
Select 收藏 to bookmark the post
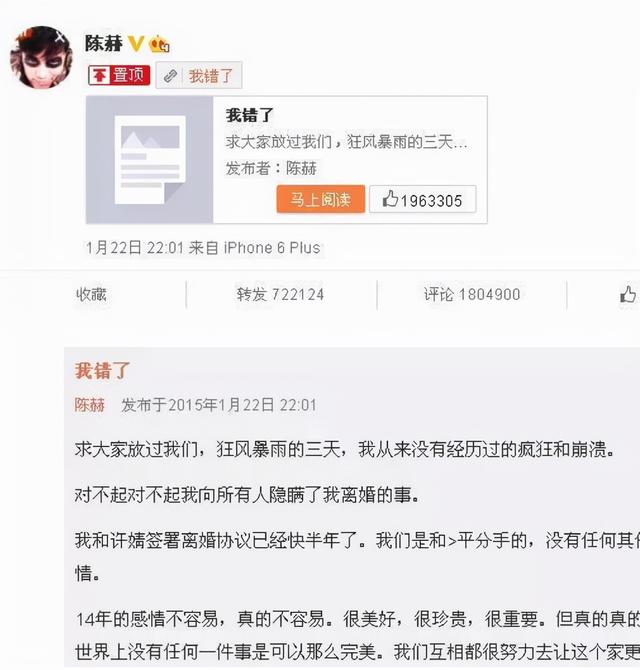91,294
